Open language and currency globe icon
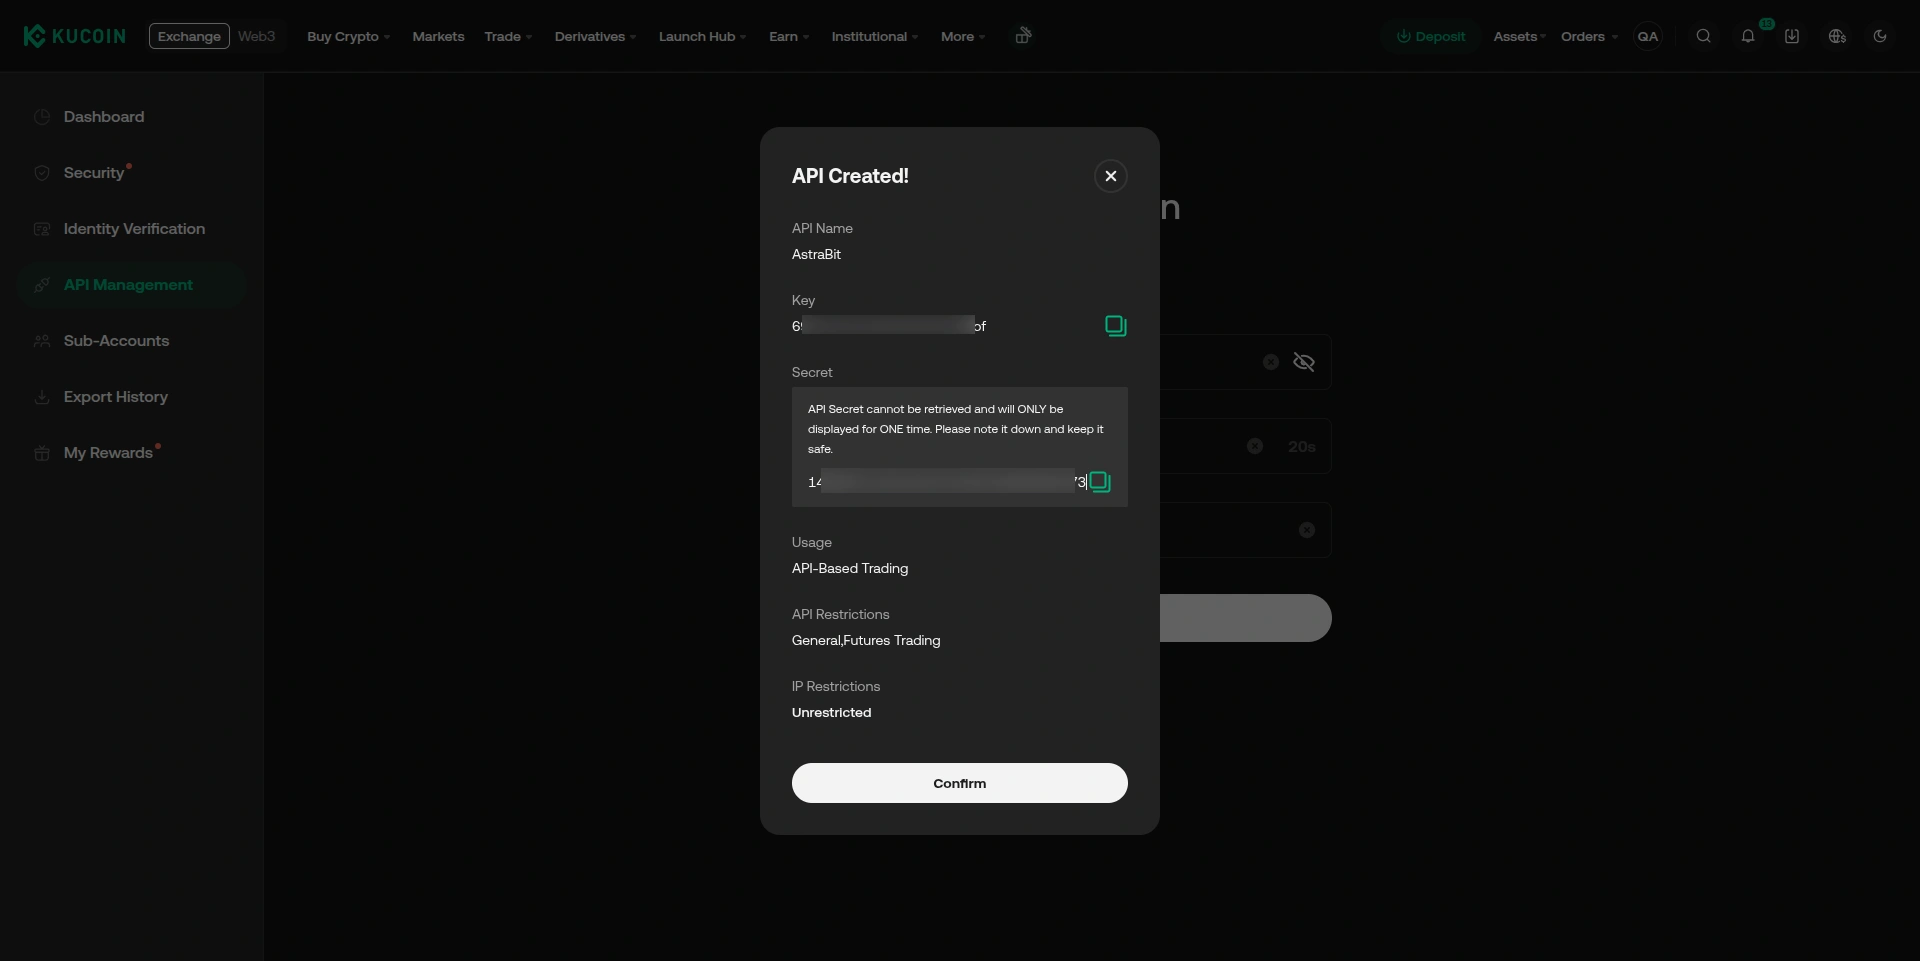Screen dimensions: 1920x961 coord(1837,36)
